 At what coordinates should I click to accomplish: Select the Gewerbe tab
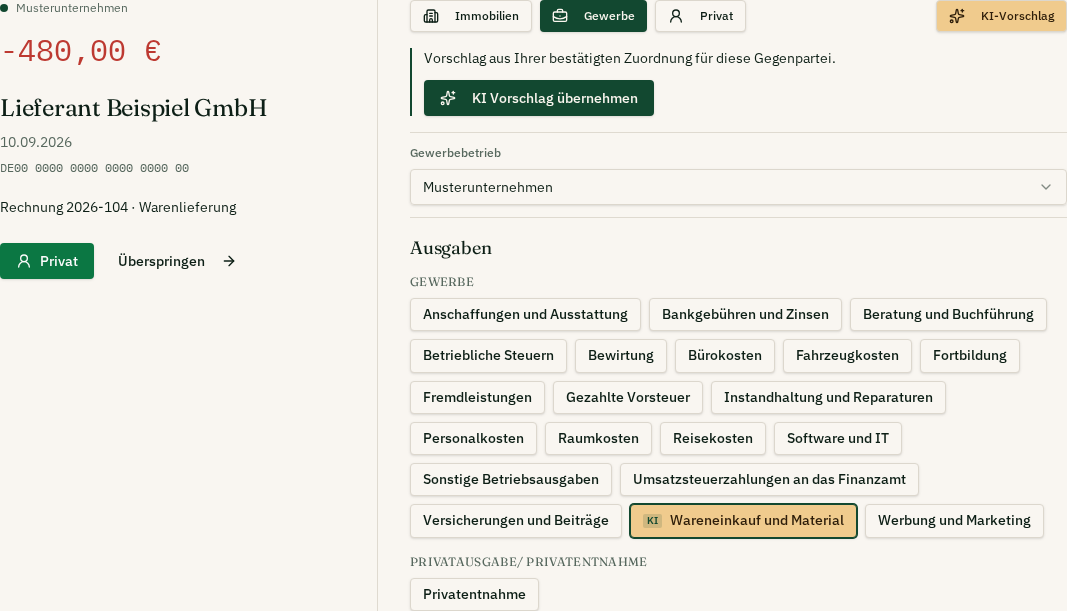[x=593, y=16]
